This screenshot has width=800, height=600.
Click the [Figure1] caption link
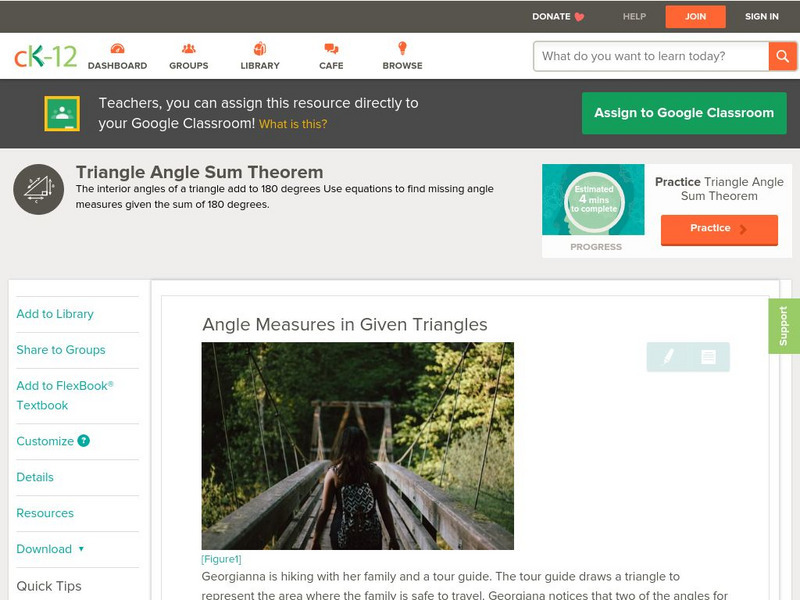click(221, 559)
